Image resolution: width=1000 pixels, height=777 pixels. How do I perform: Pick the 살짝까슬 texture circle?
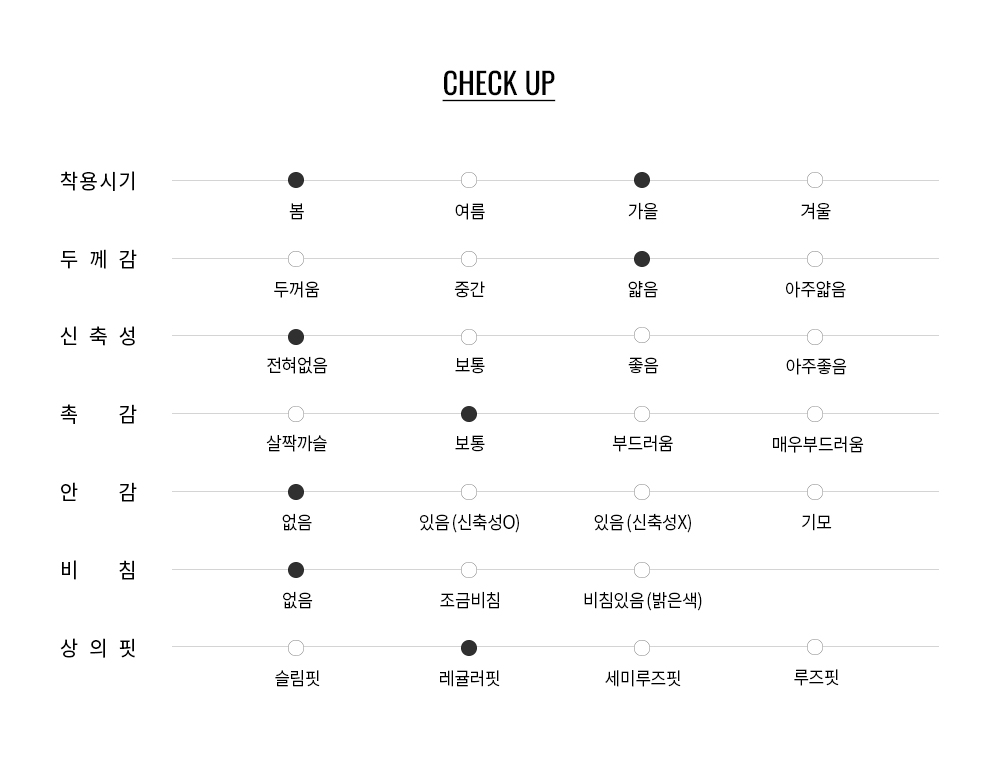[296, 414]
